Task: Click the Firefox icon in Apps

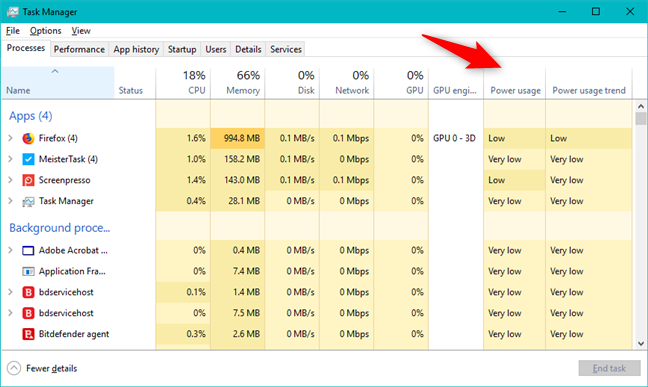Action: point(28,138)
